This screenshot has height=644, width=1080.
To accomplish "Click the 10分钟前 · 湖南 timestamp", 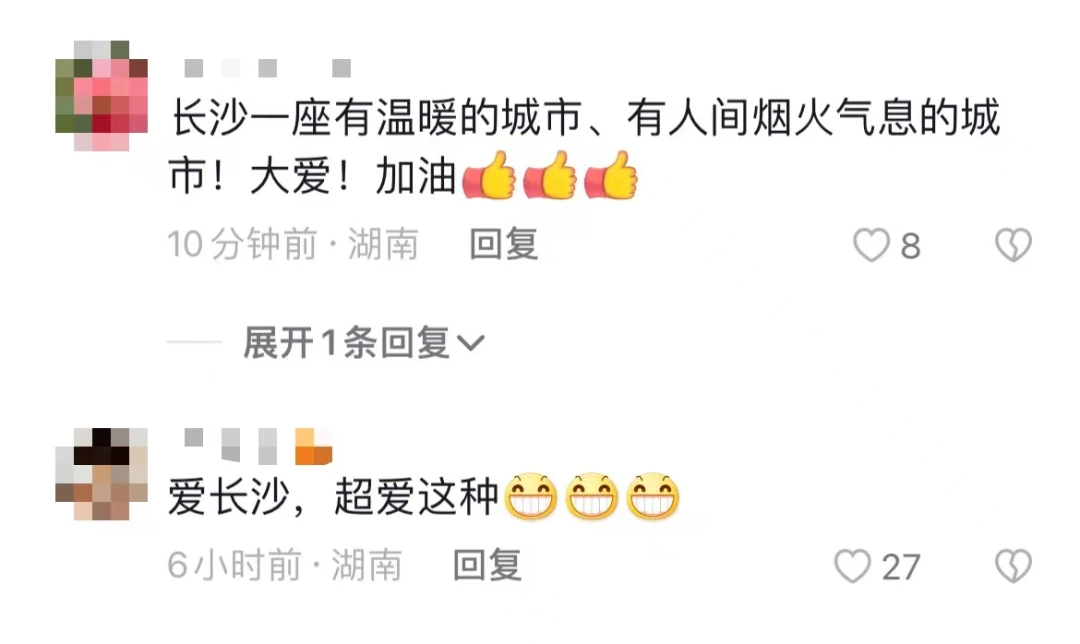I will [x=293, y=245].
